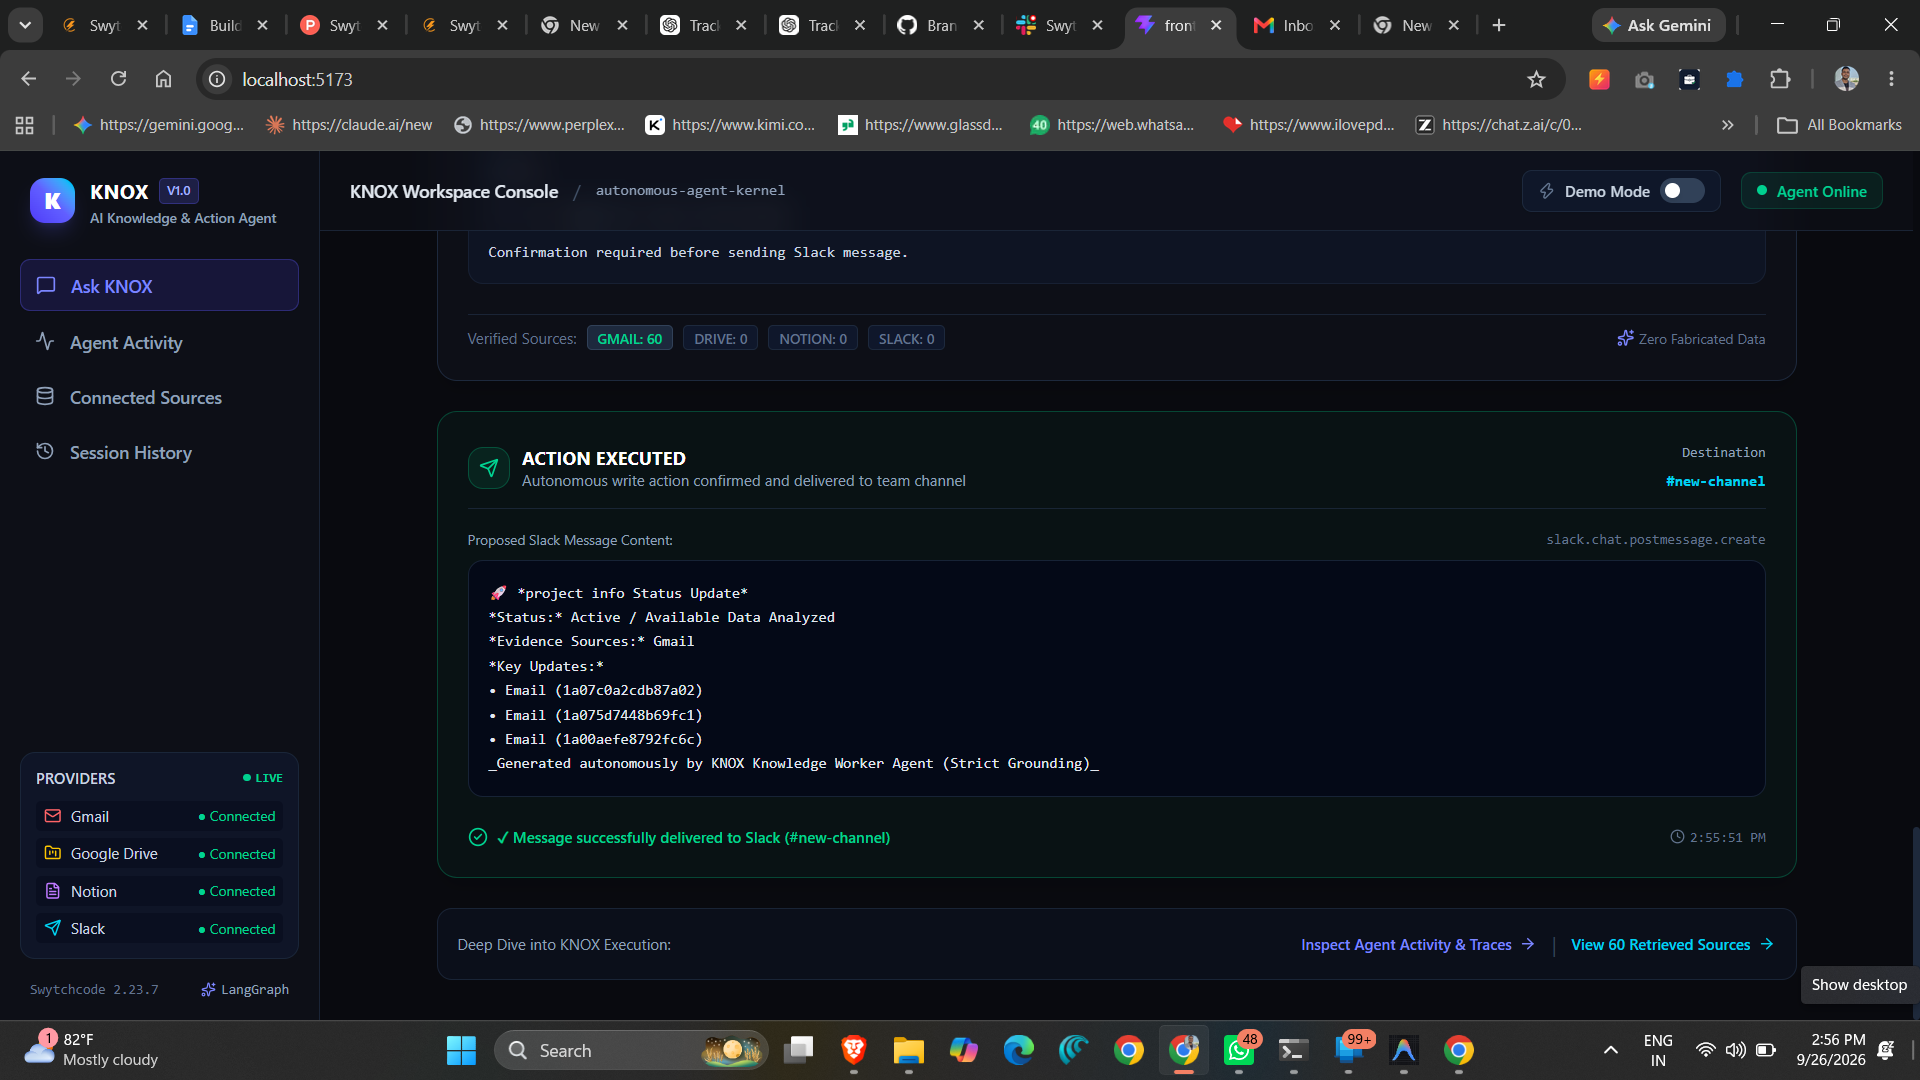
Task: Switch to the Inbox Gmail tab
Action: pos(1297,25)
